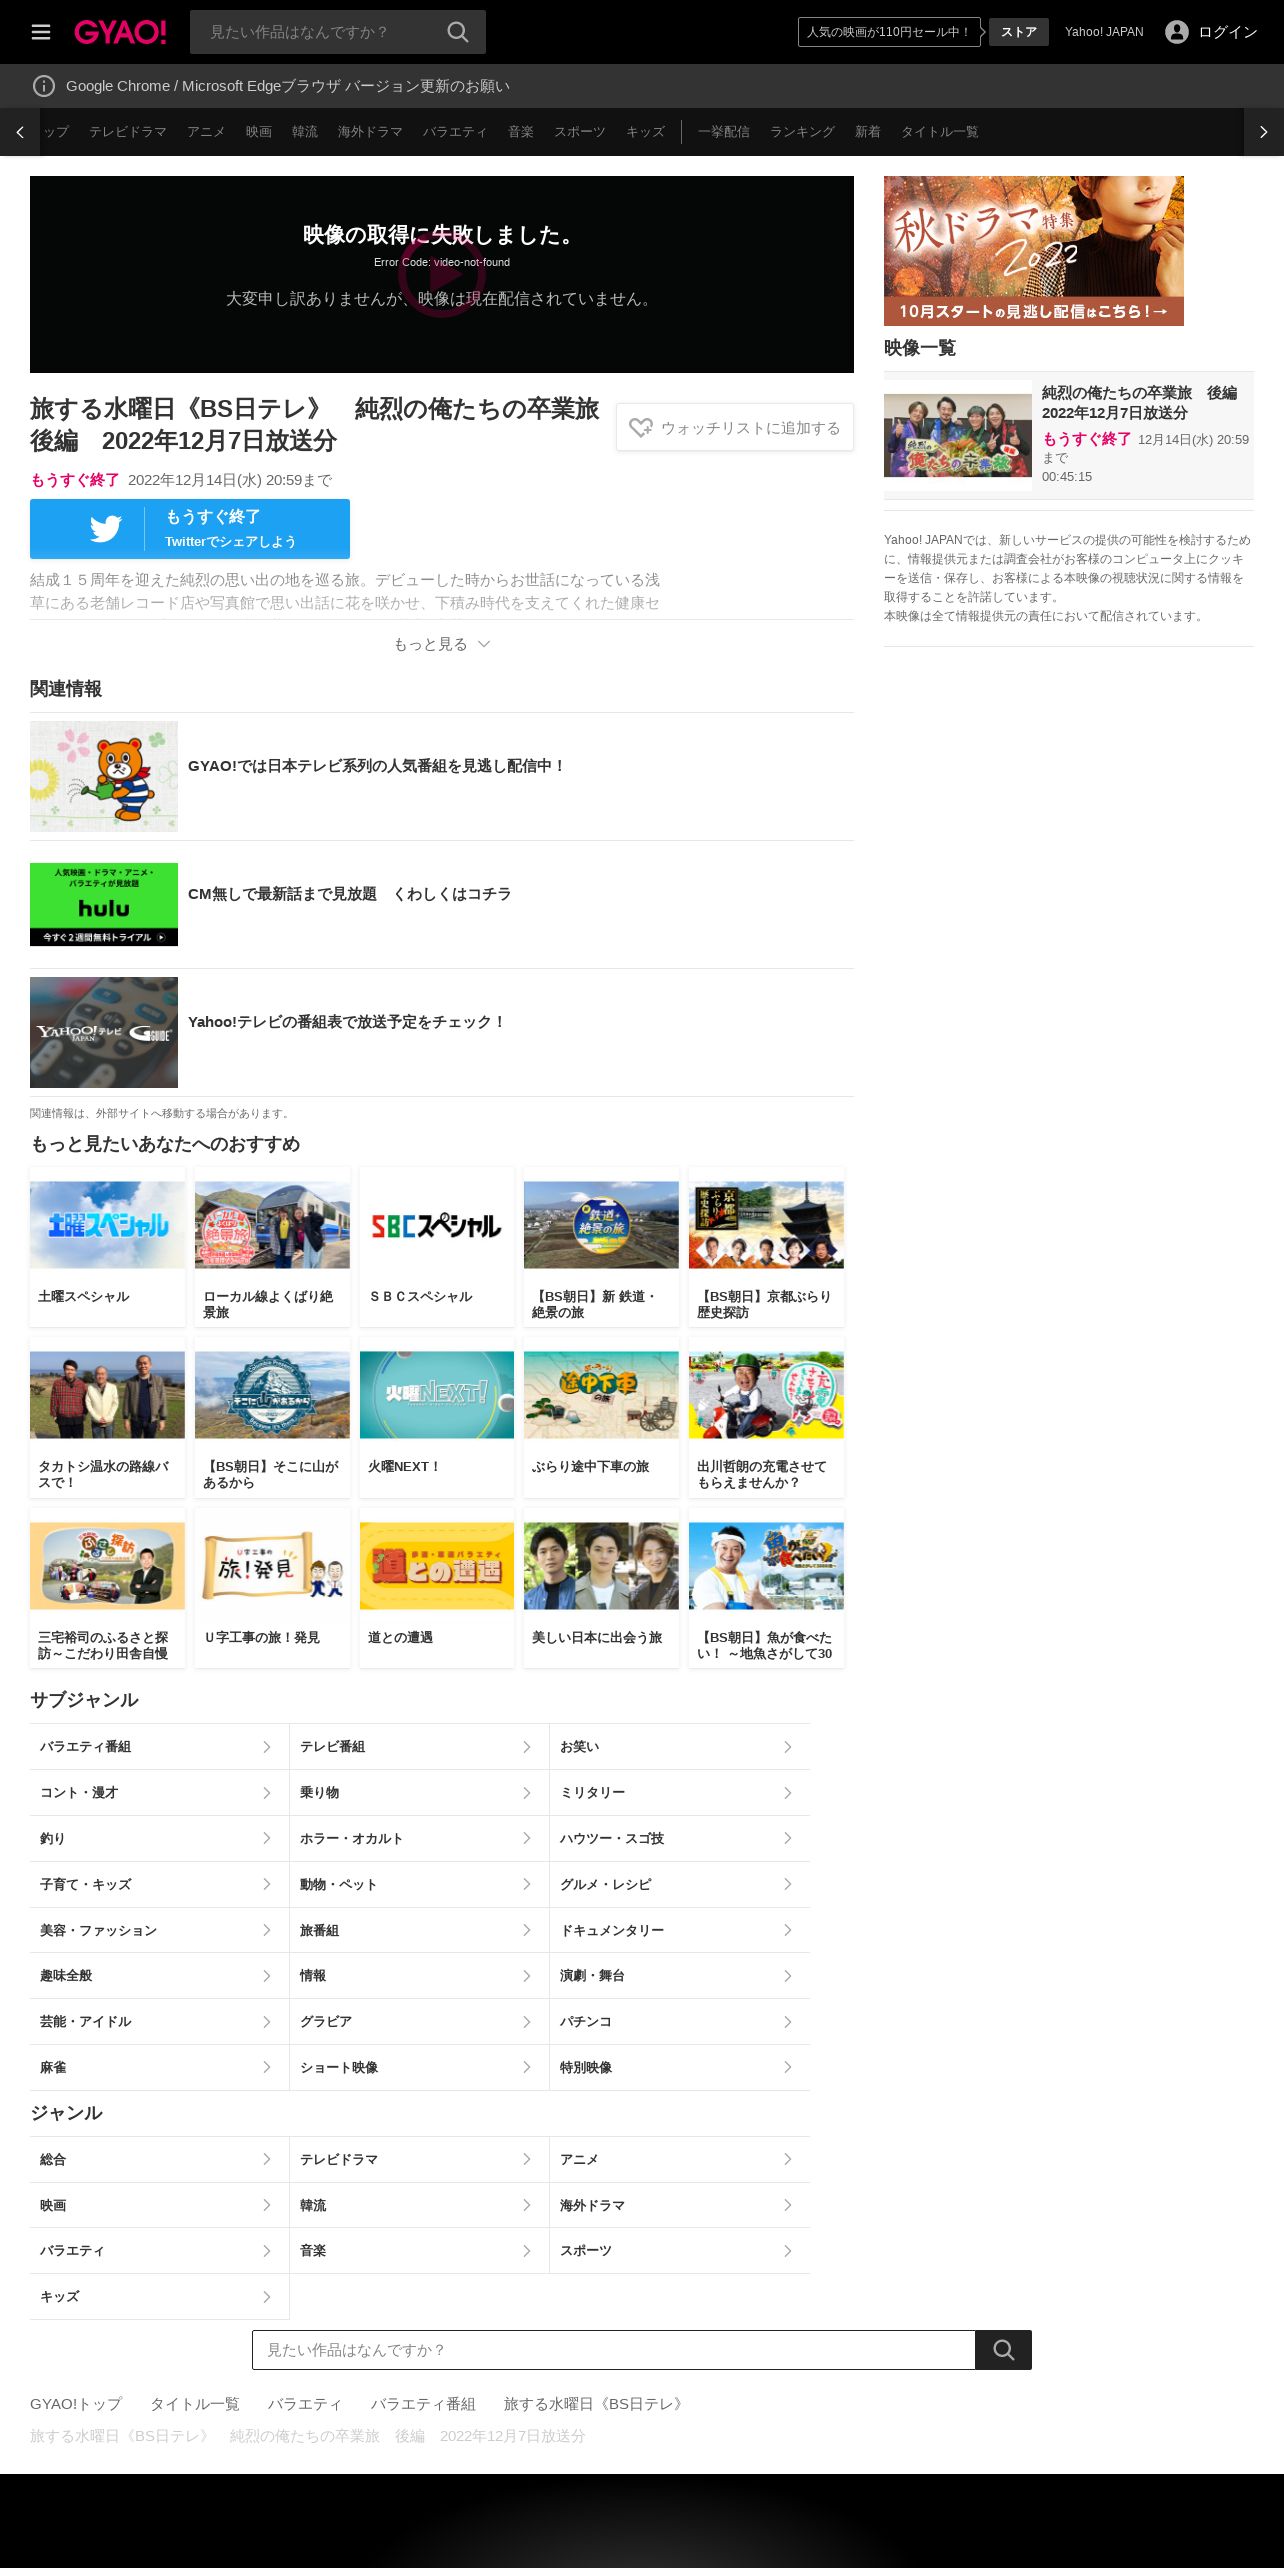This screenshot has width=1284, height=2568.
Task: Select 海外ドラマ in the nav bar
Action: coord(370,132)
